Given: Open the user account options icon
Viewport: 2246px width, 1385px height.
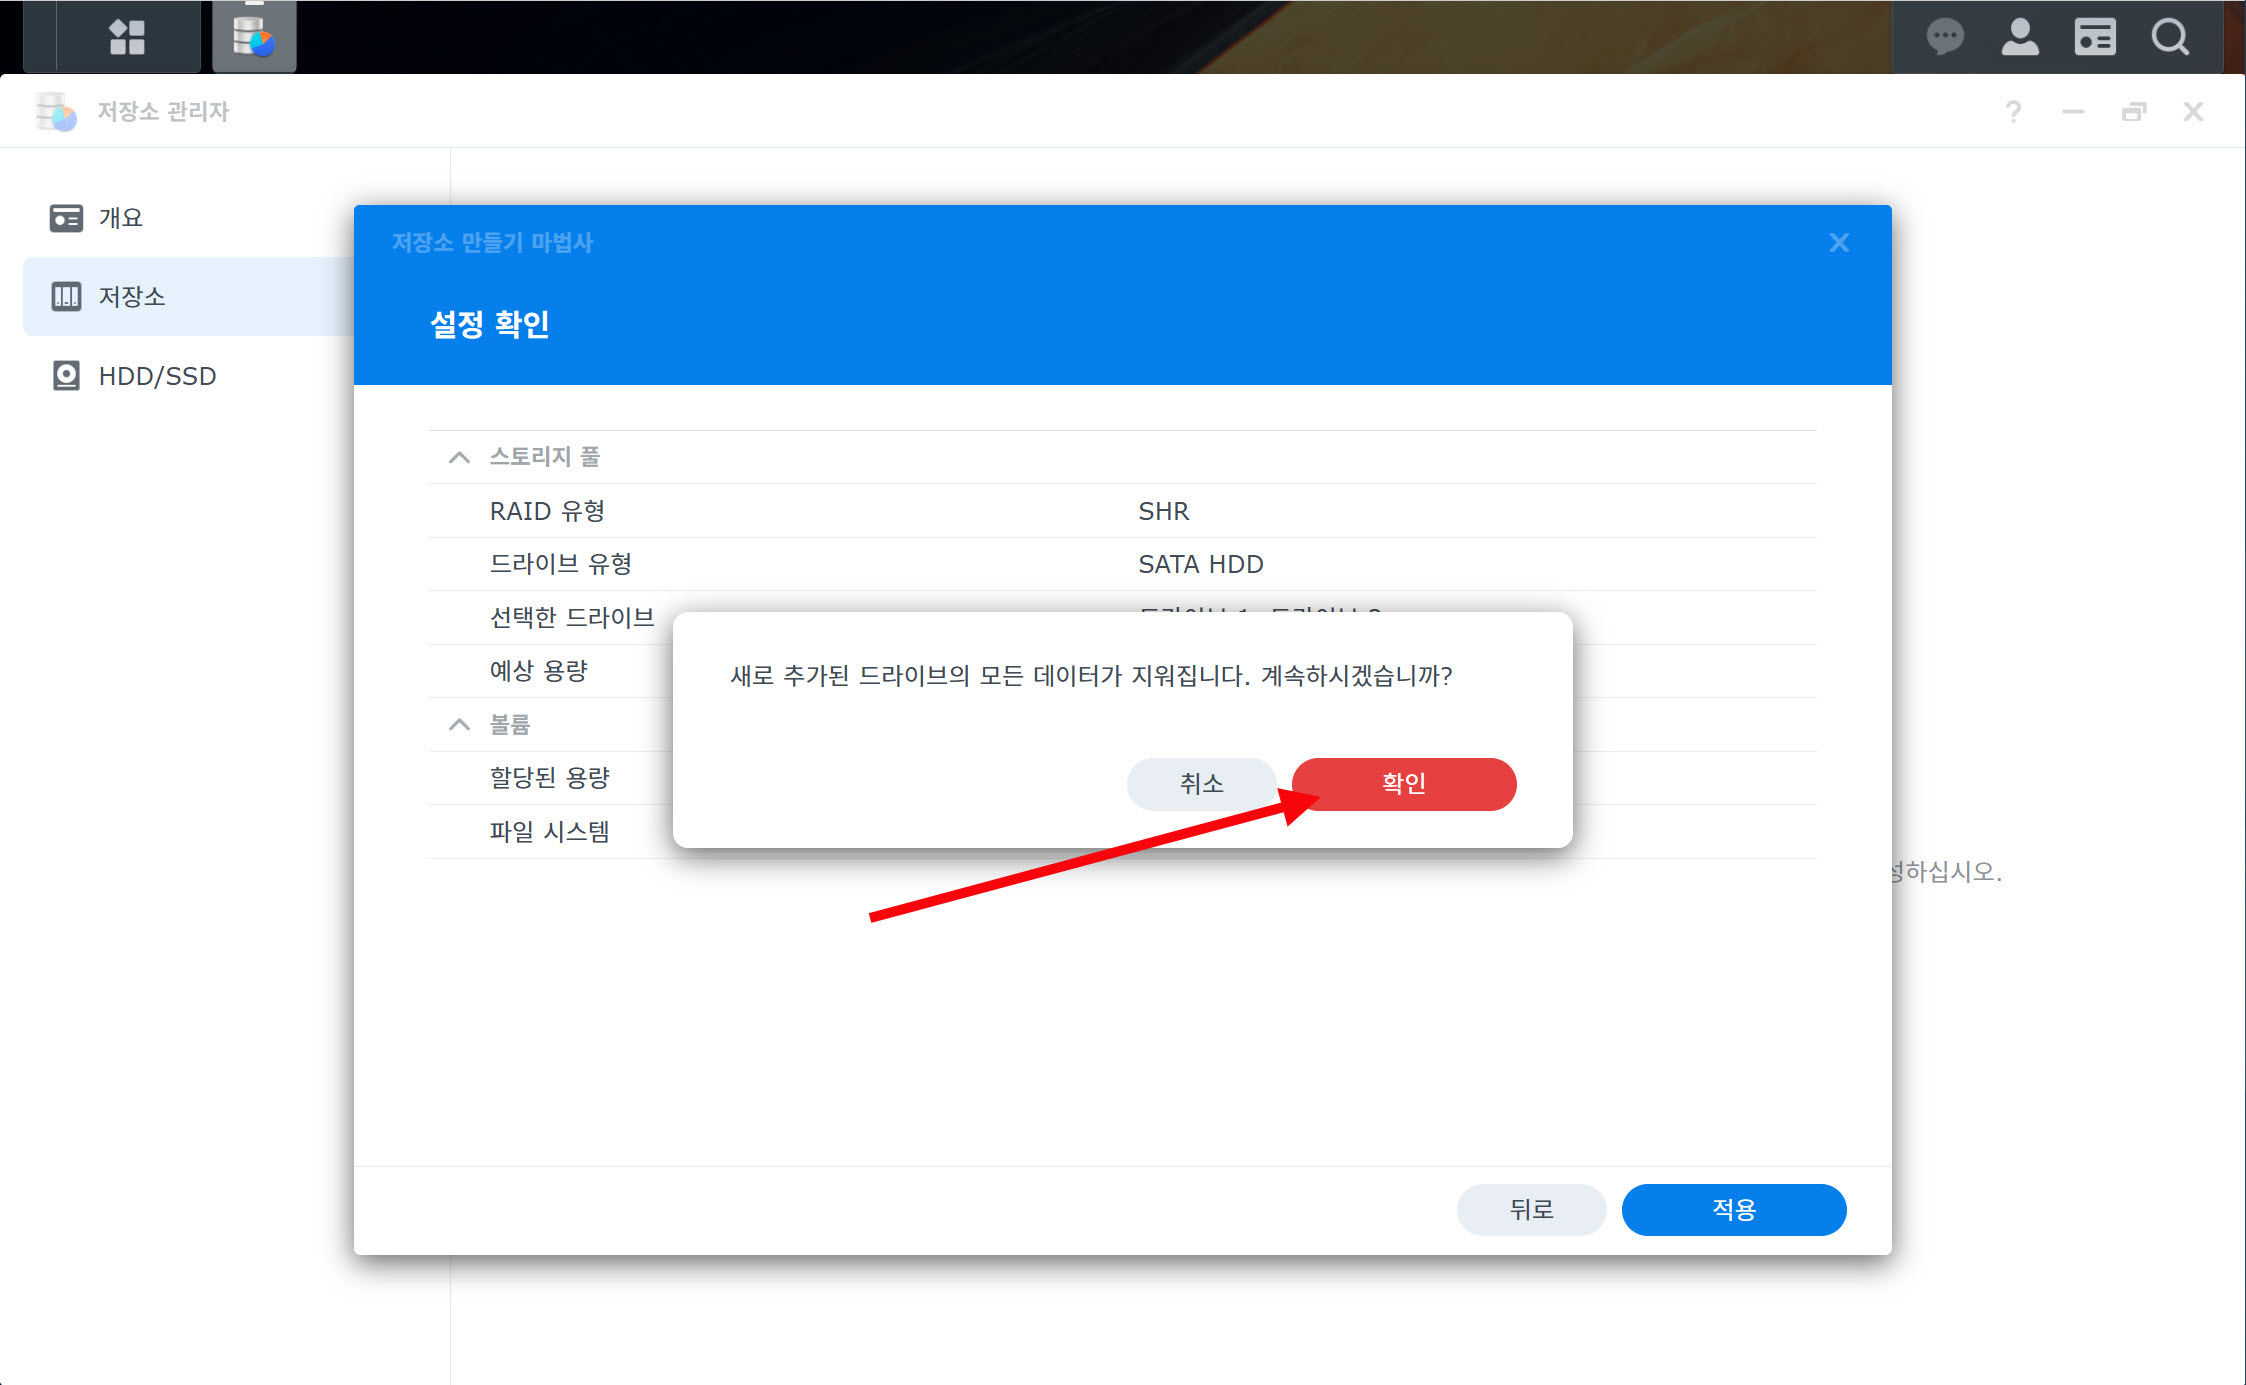Looking at the screenshot, I should tap(2019, 37).
